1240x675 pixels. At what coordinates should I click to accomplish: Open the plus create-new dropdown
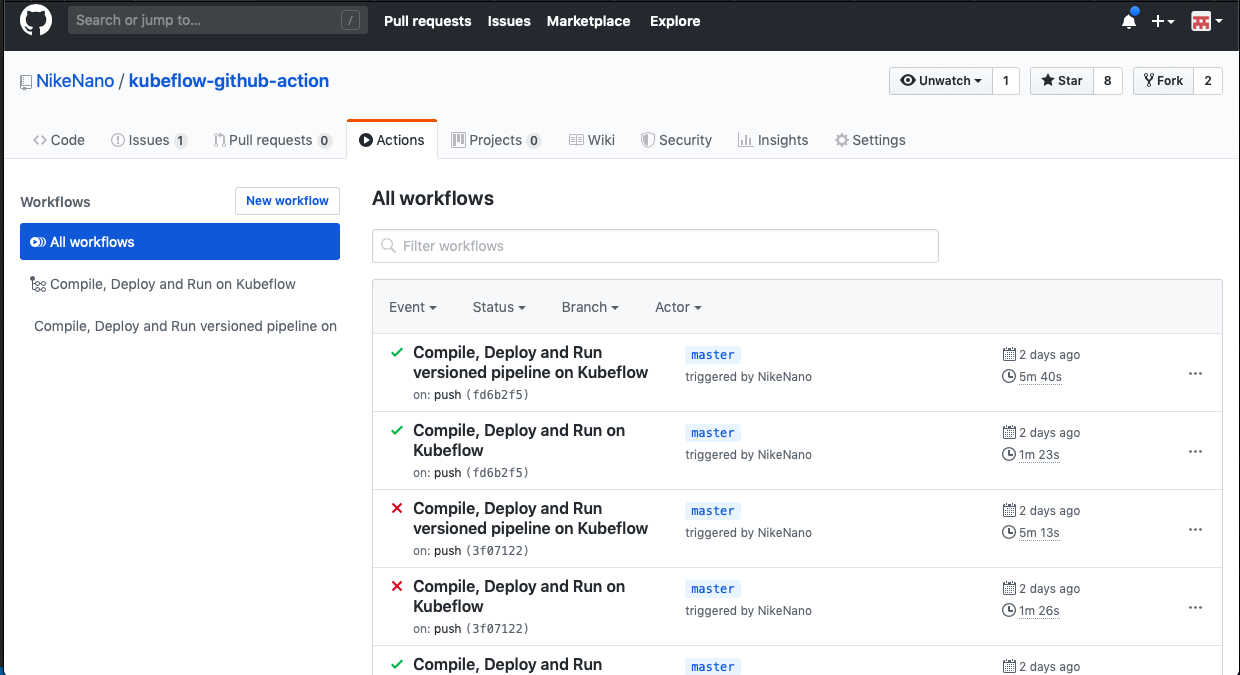1163,21
